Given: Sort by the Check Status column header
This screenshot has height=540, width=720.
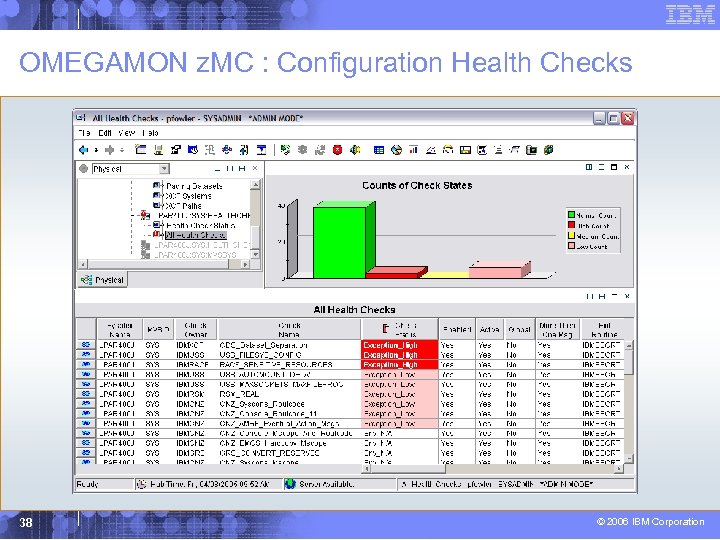Looking at the screenshot, I should [x=400, y=329].
